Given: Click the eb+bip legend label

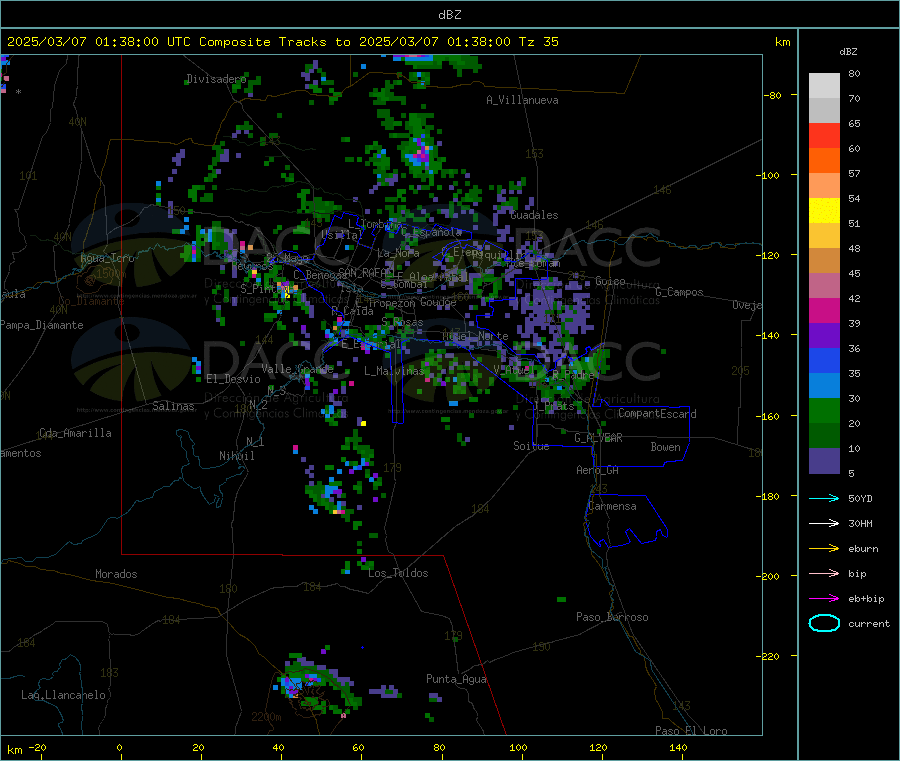Looking at the screenshot, I should pyautogui.click(x=866, y=599).
